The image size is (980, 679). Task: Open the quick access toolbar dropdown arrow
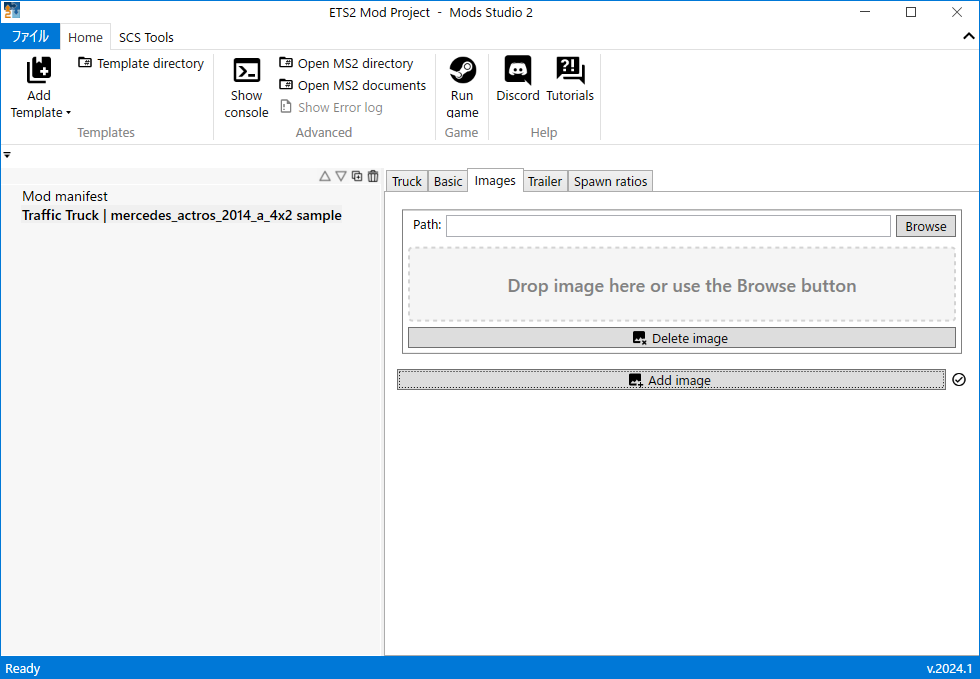tap(7, 155)
